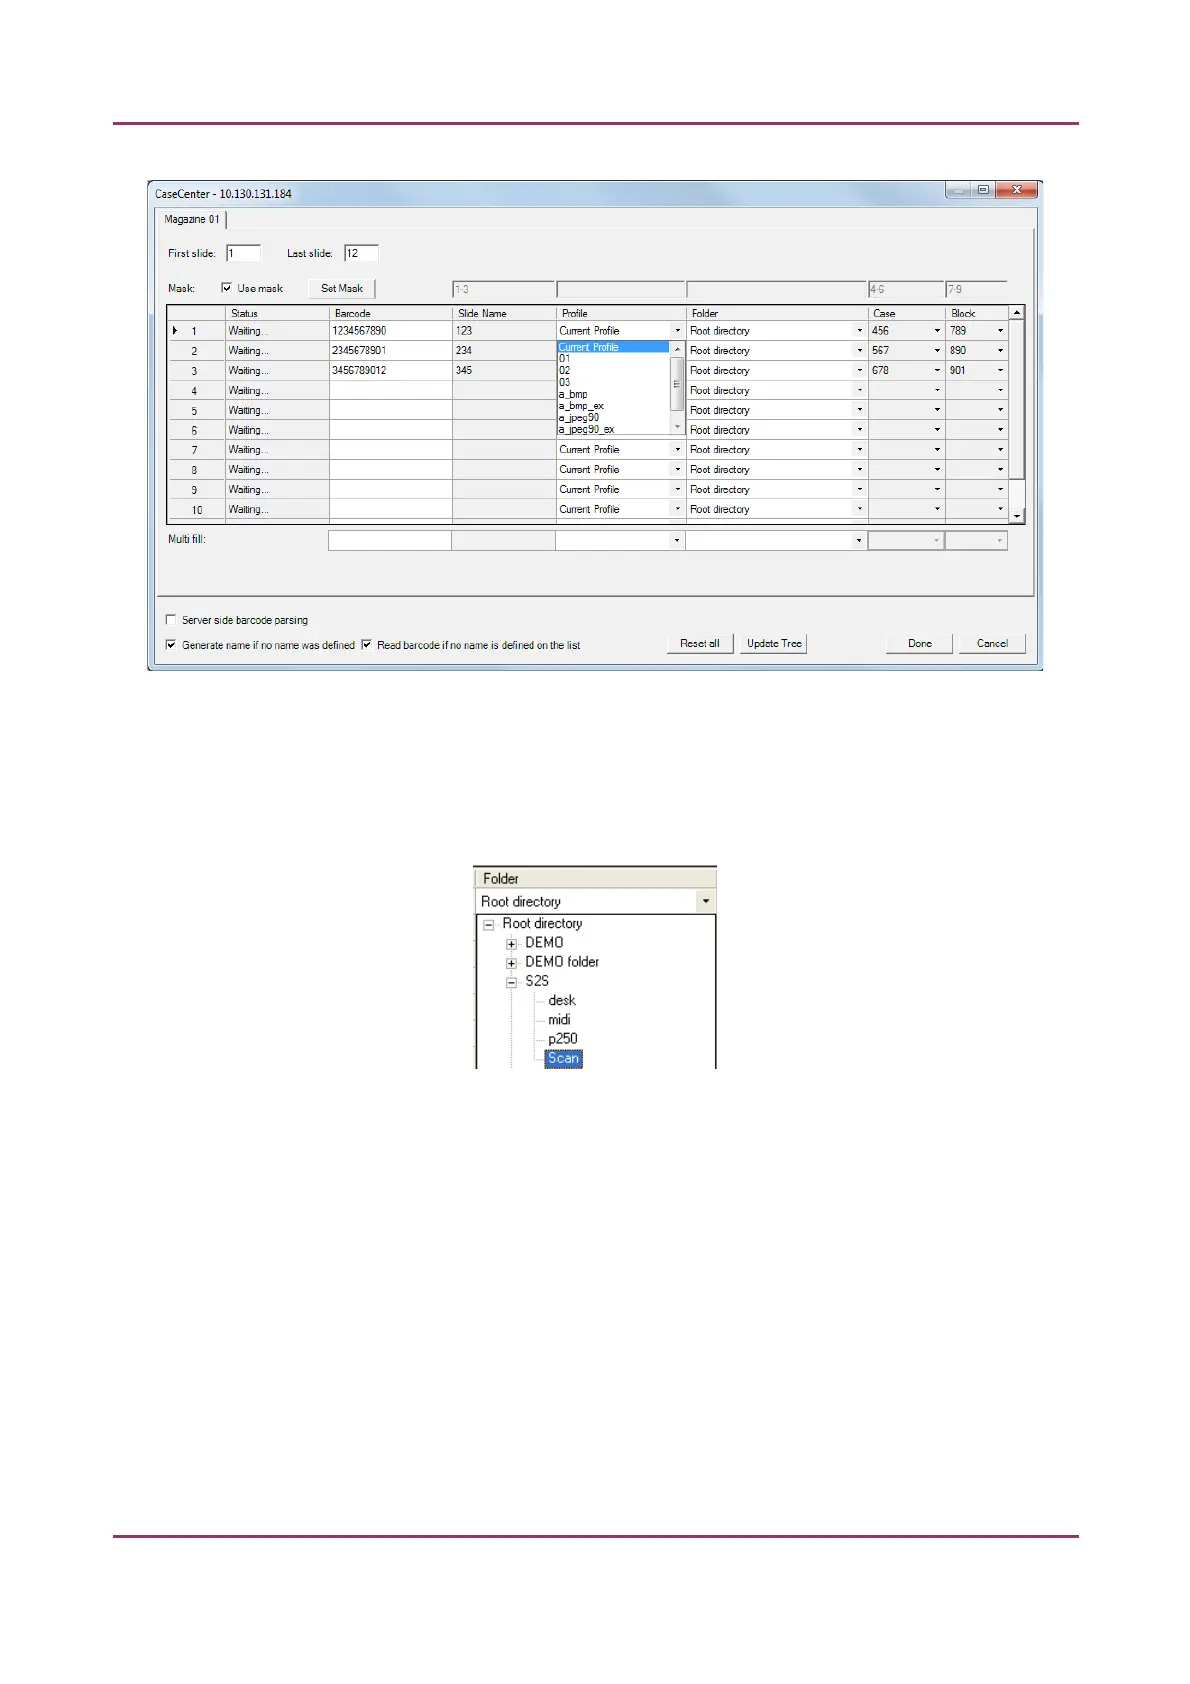Click slide name cell 345
Screen dimensions: 1190x1684
[504, 371]
